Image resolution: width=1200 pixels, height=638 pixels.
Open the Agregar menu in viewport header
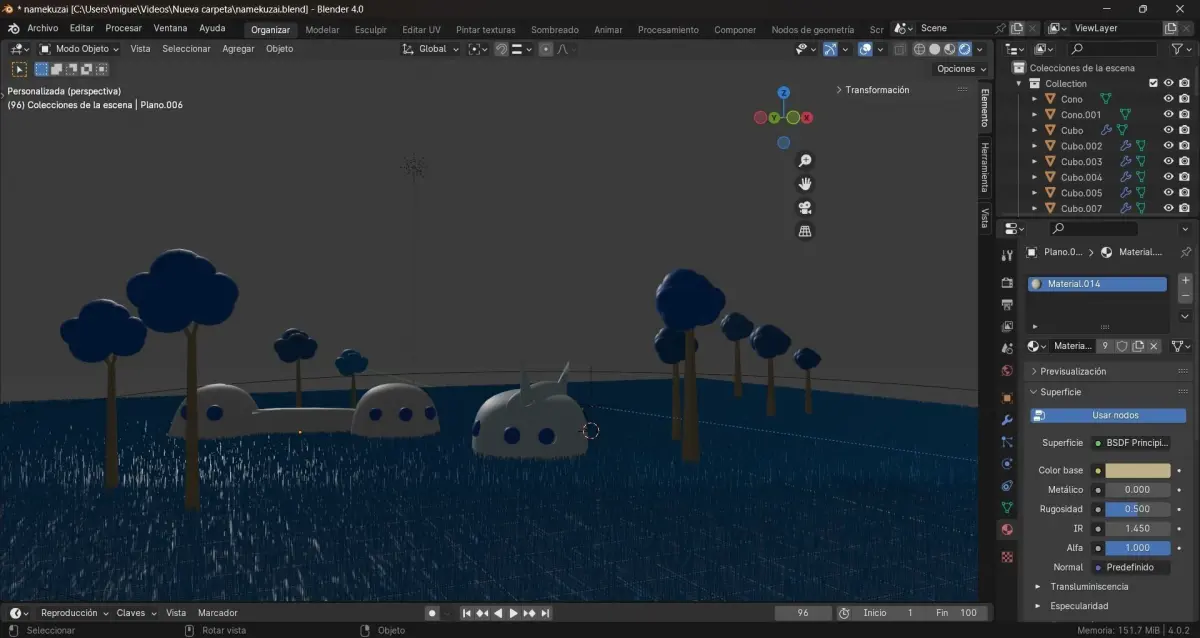tap(238, 49)
